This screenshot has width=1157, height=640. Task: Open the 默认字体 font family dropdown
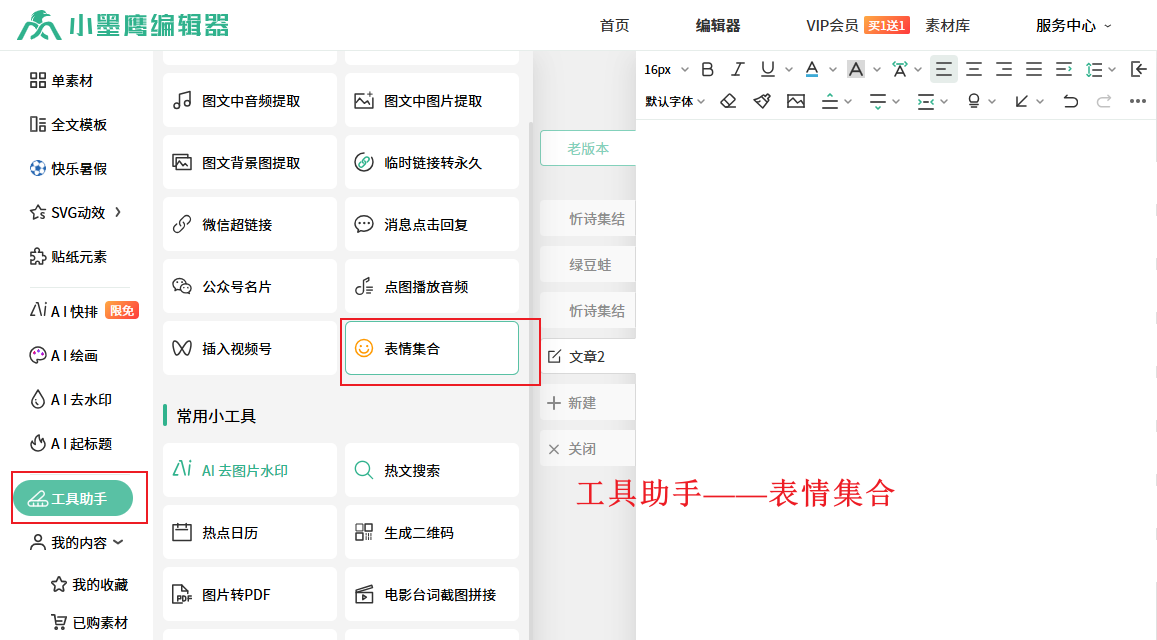point(674,101)
